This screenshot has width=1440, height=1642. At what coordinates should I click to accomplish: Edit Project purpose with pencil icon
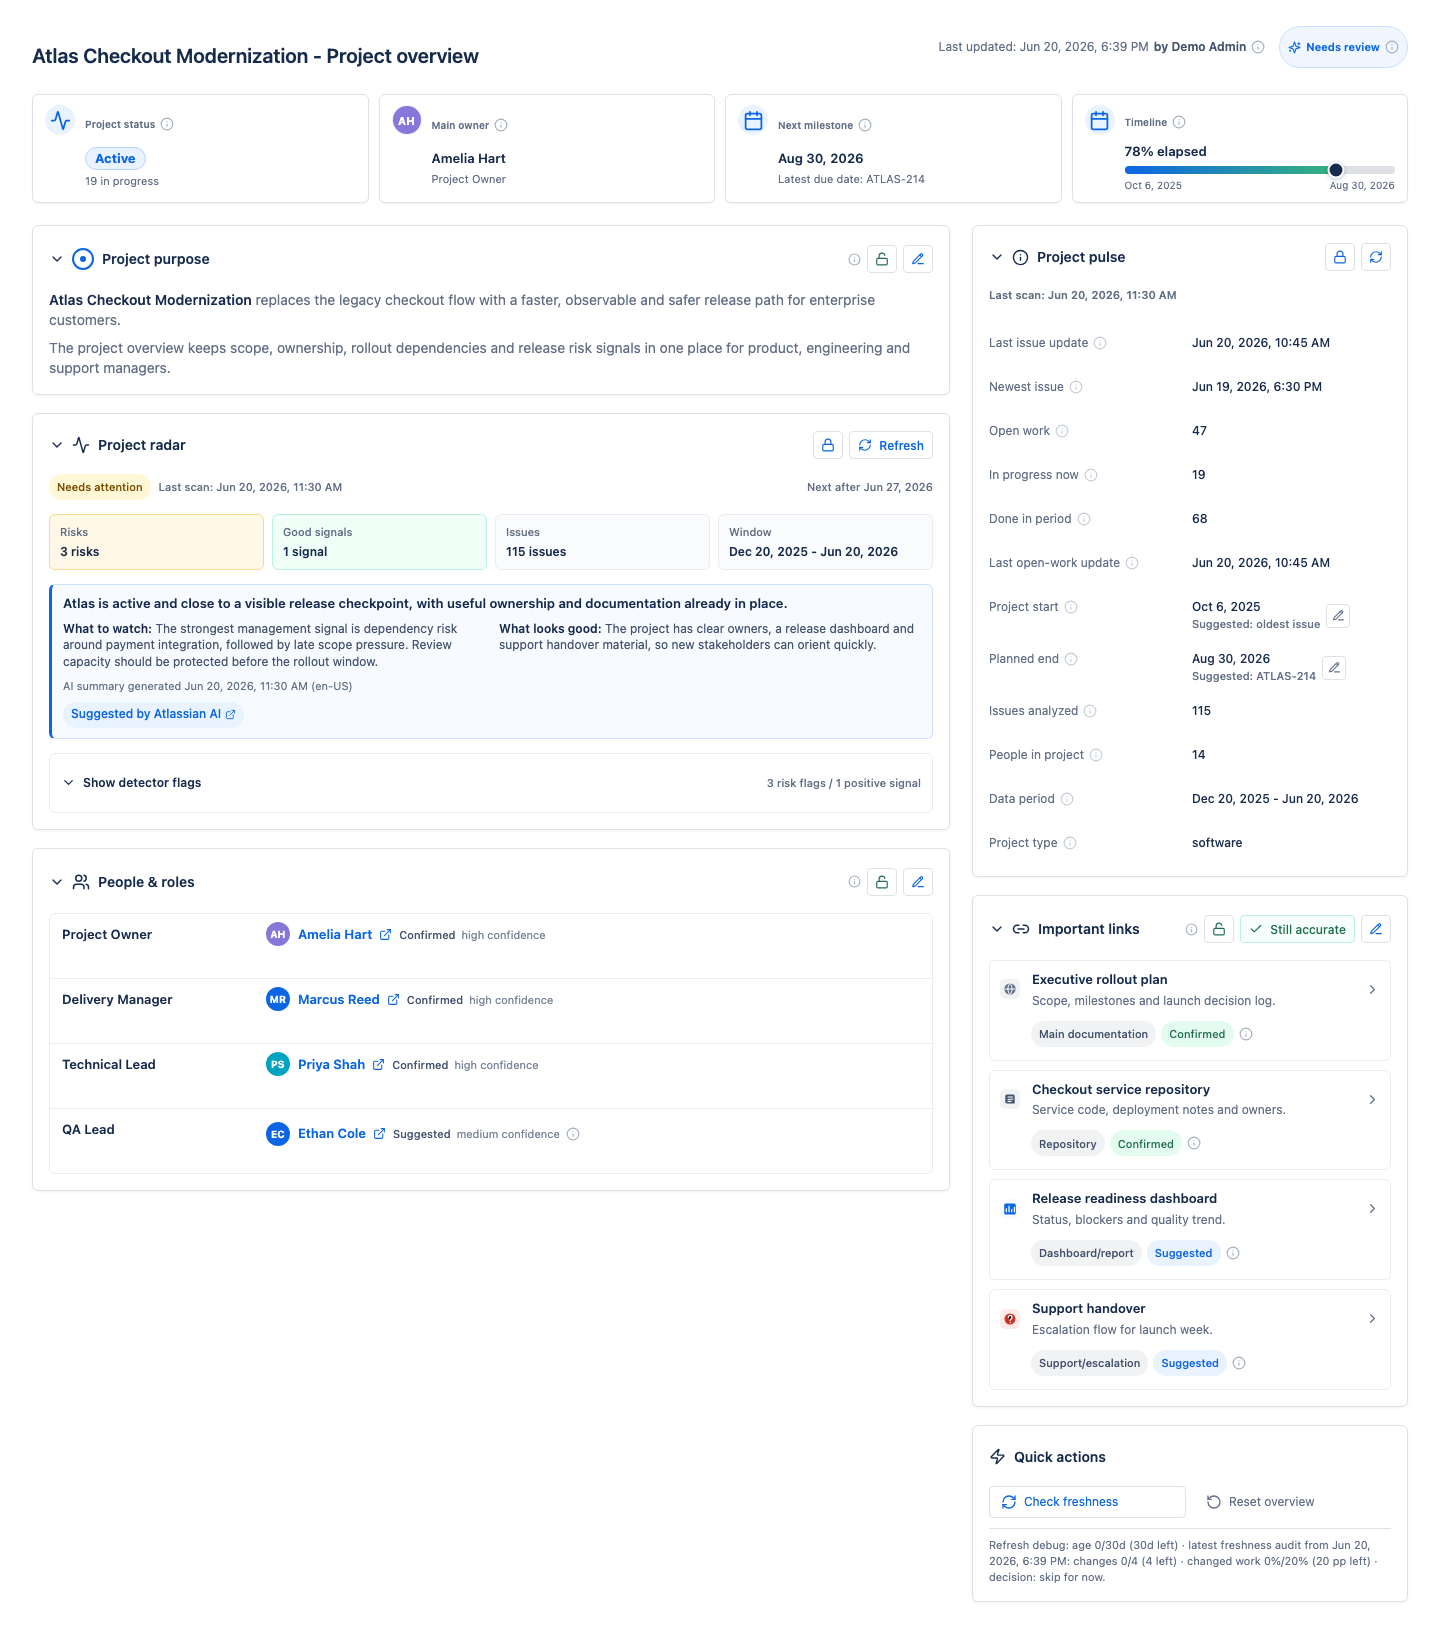pyautogui.click(x=918, y=259)
